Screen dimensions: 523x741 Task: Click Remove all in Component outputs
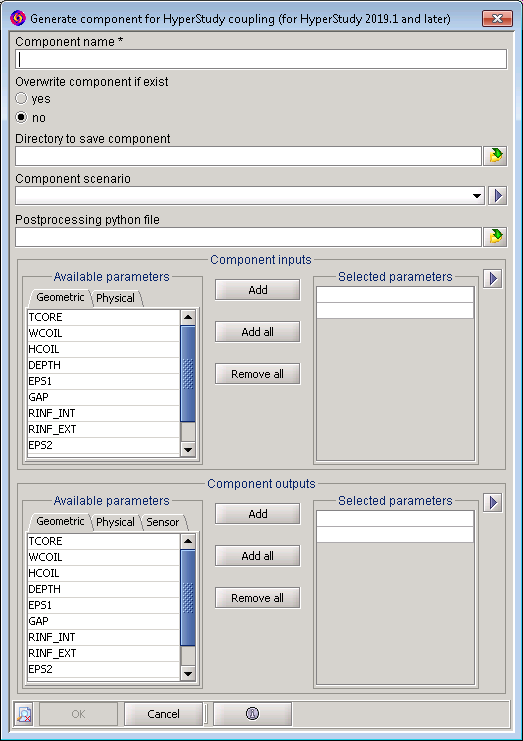pyautogui.click(x=257, y=598)
